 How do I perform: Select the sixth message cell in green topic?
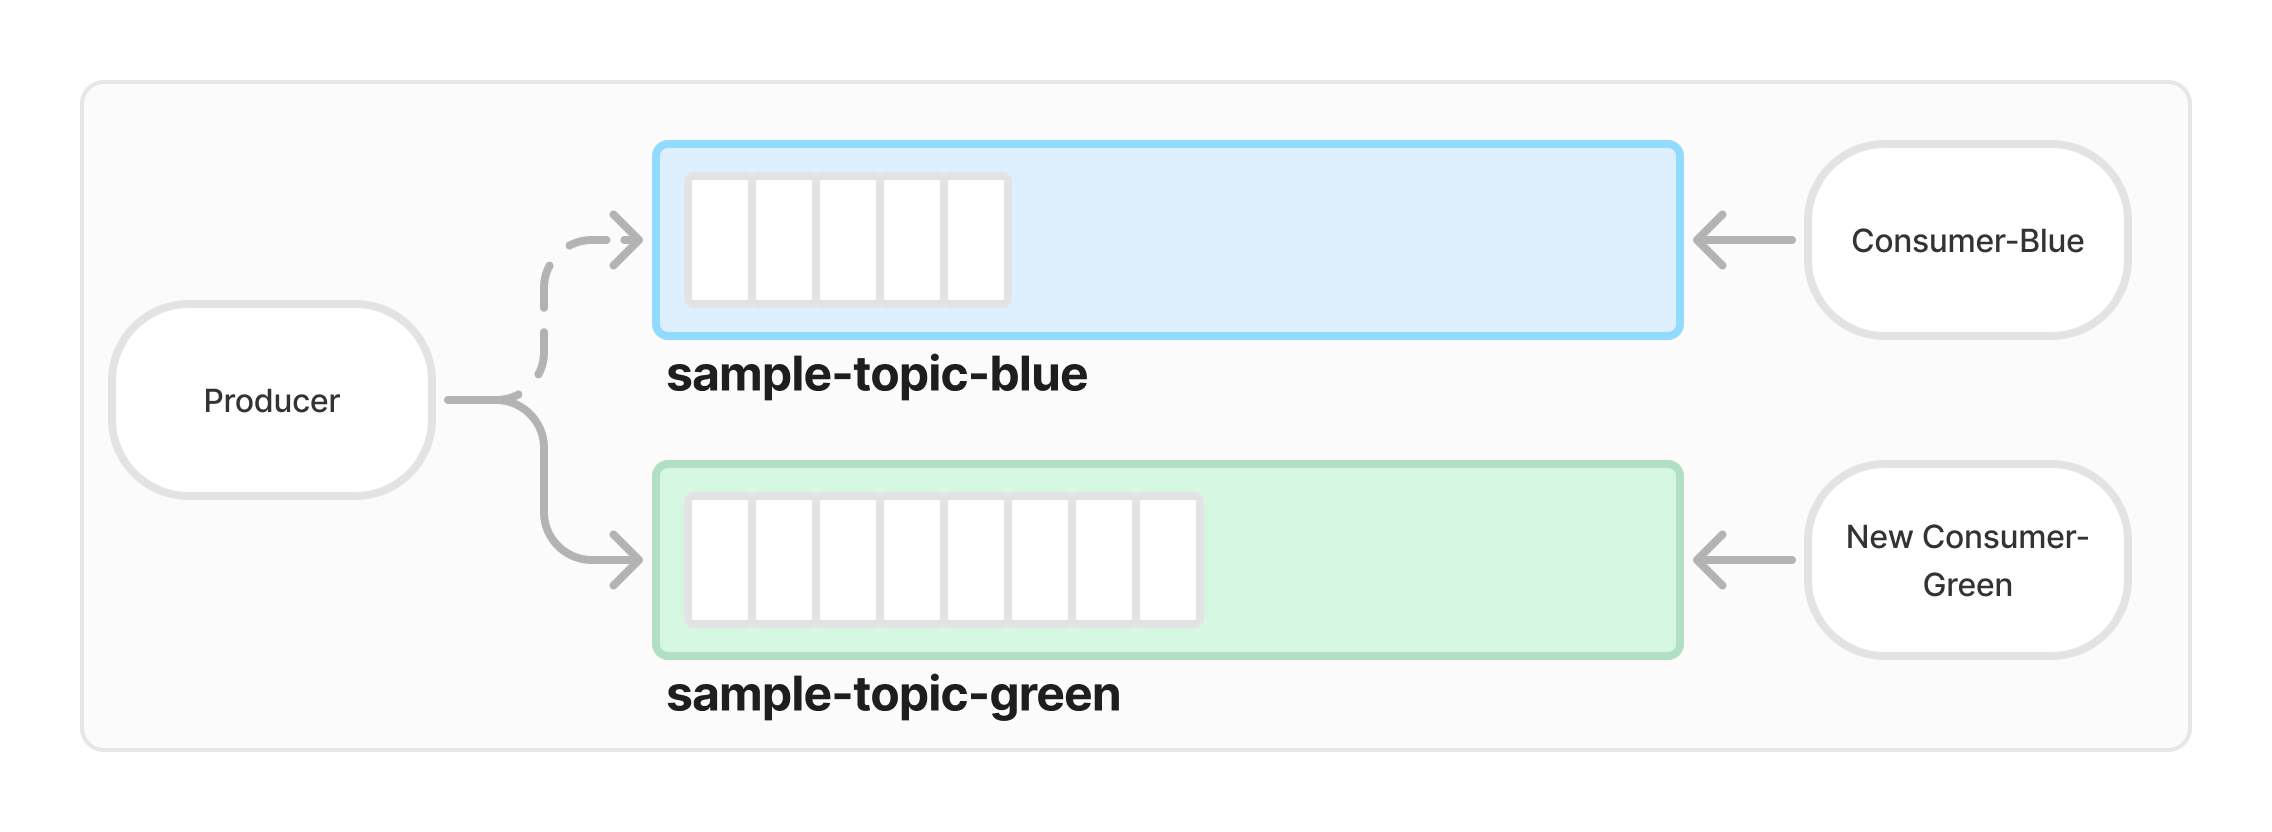click(1040, 560)
